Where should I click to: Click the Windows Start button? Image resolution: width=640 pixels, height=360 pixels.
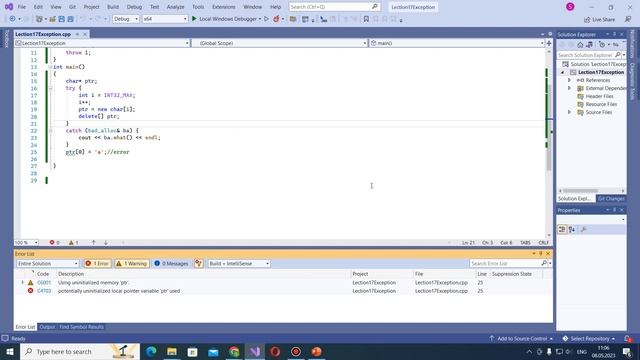(x=10, y=351)
